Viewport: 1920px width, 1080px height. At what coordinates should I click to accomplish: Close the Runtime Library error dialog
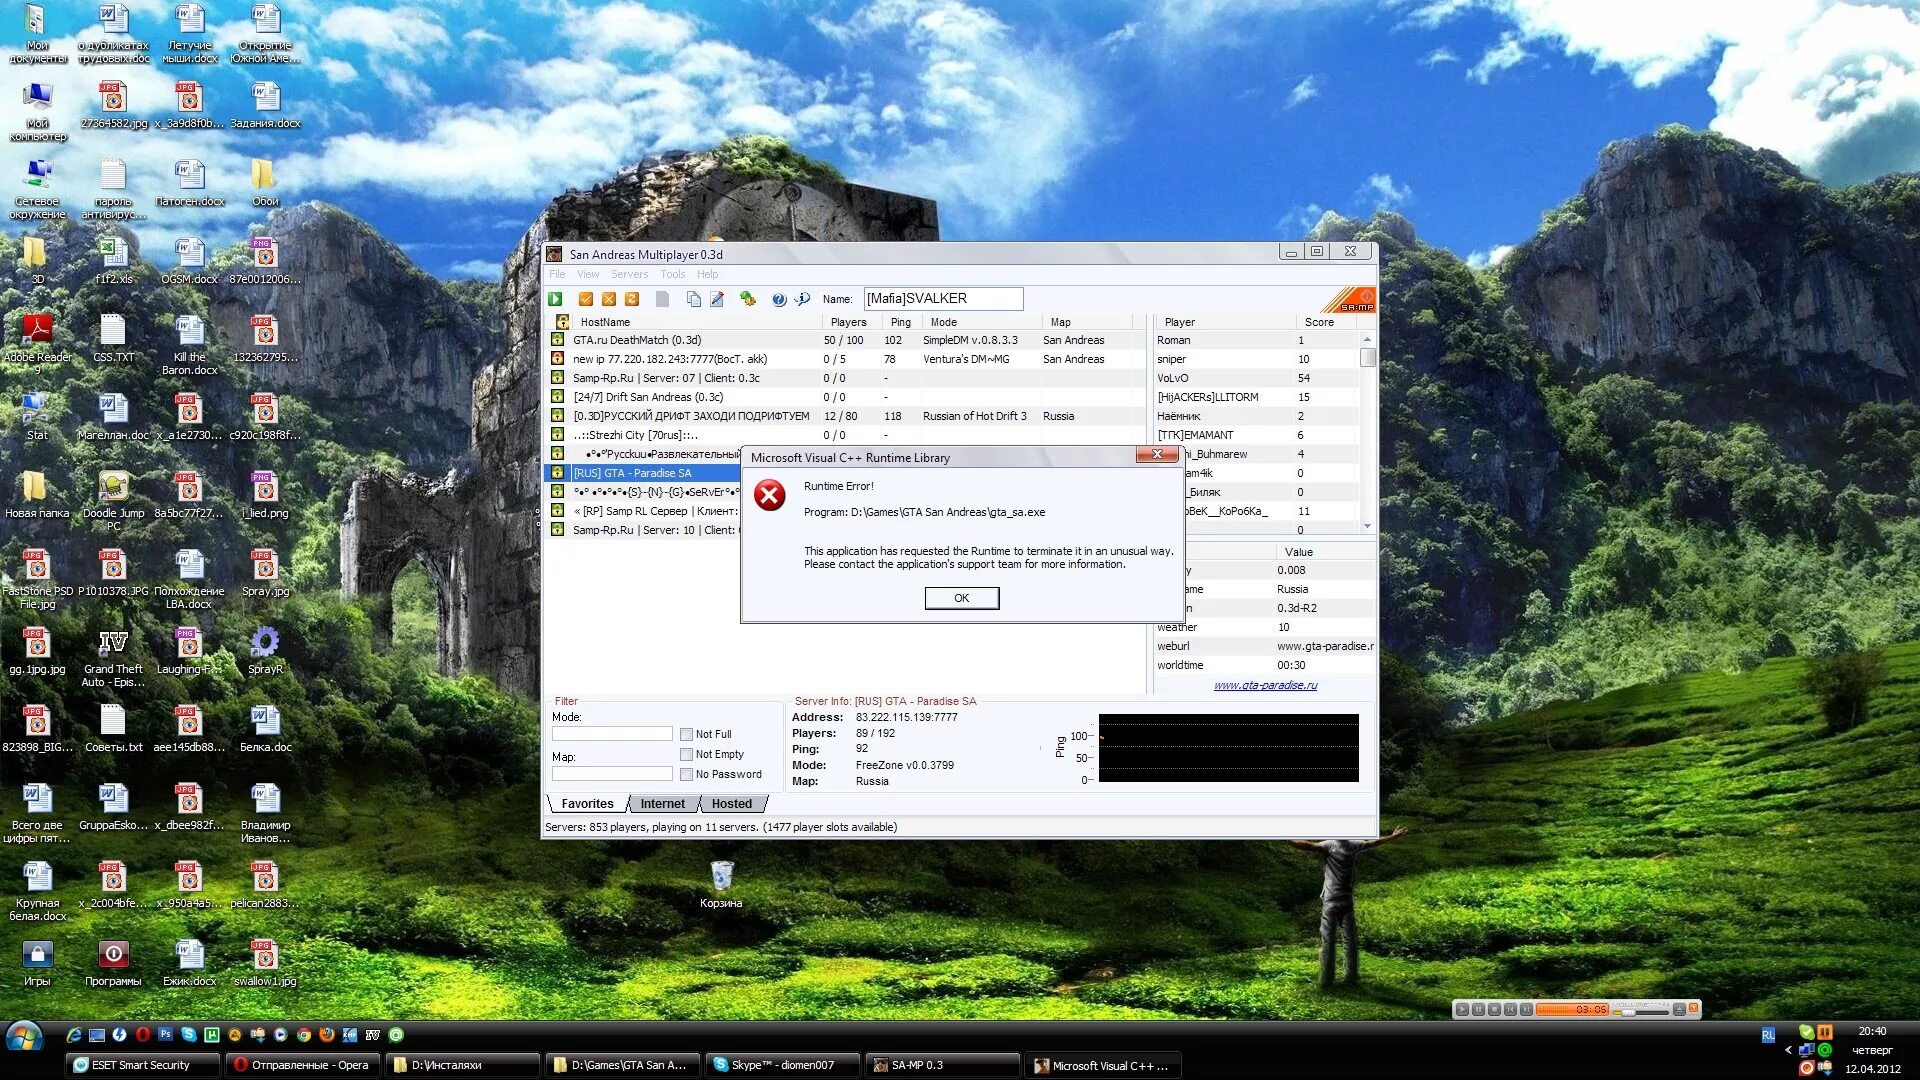1157,455
